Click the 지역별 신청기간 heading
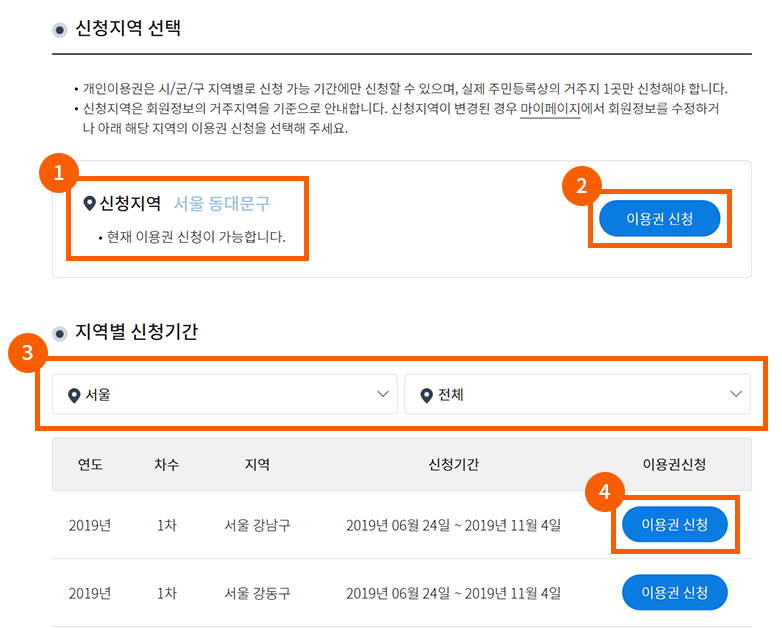This screenshot has width=782, height=629. 136,331
